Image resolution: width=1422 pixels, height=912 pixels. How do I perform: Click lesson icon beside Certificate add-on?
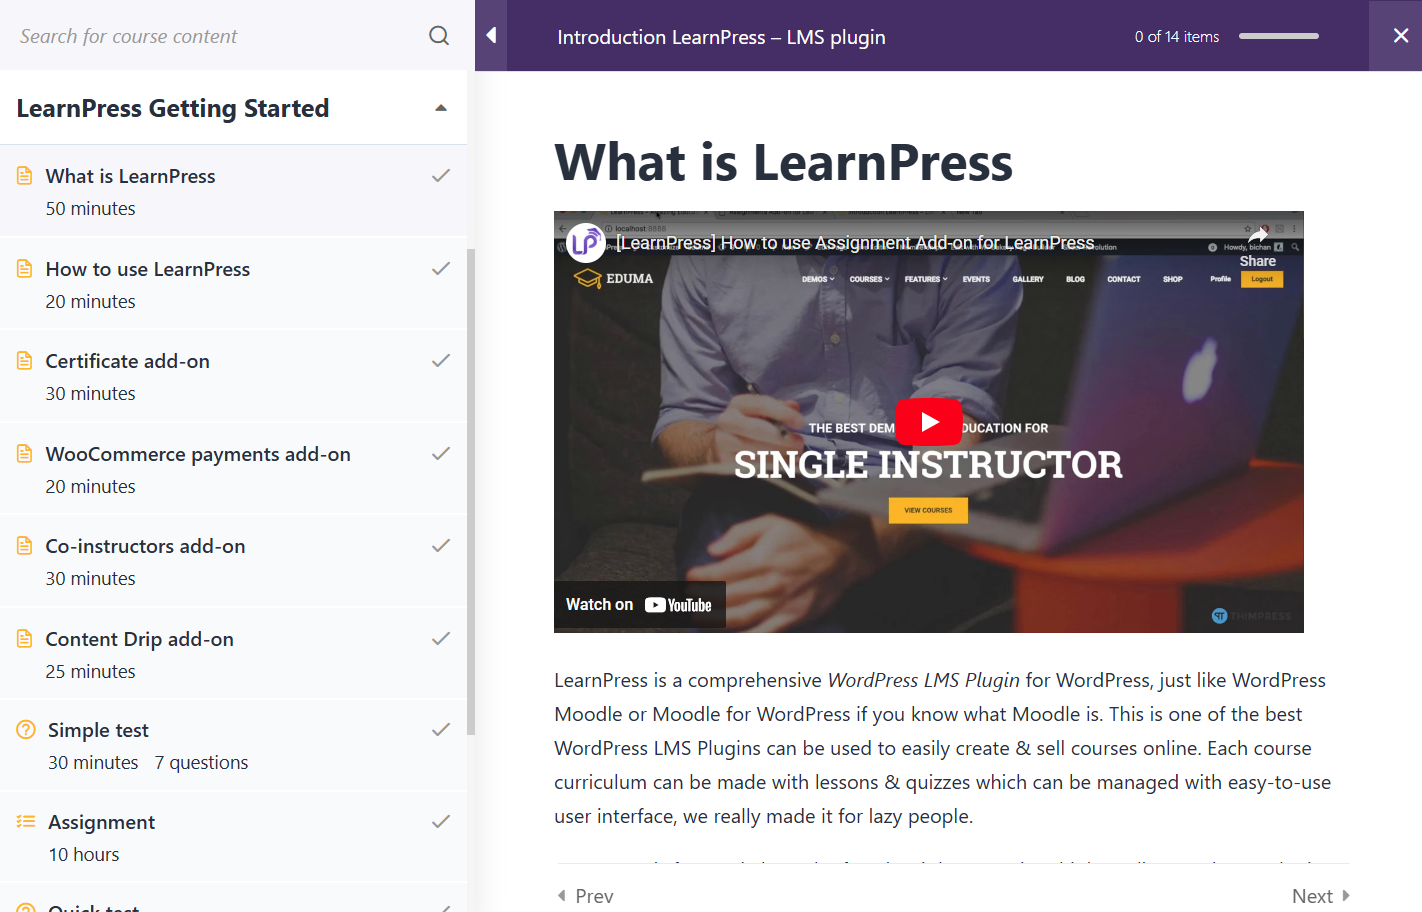25,361
